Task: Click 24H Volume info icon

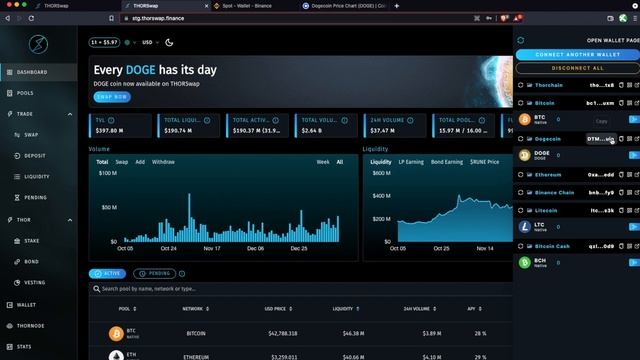Action: (410, 120)
